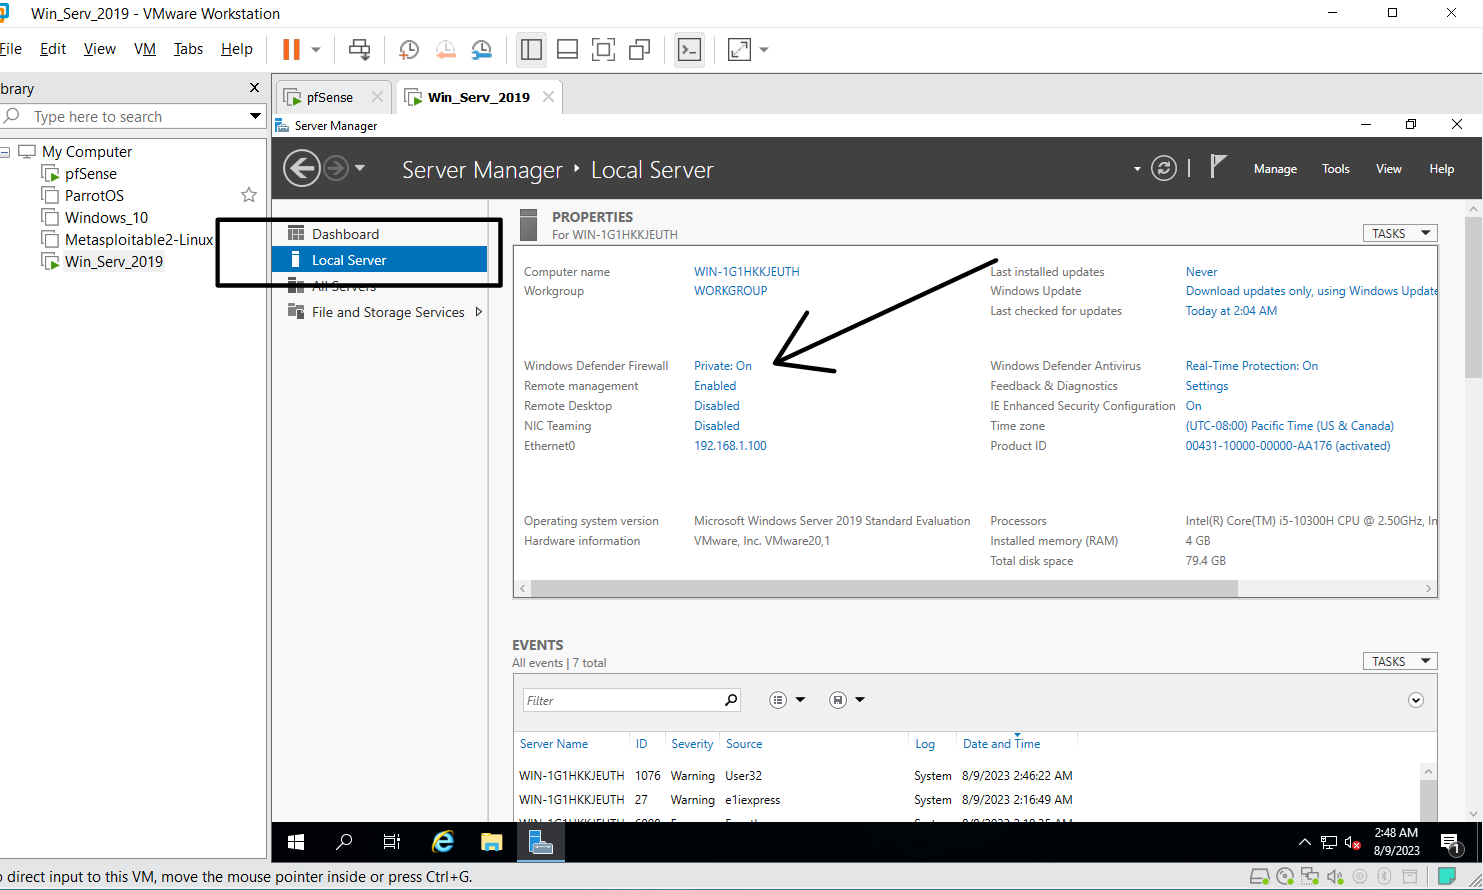
Task: Click VMware hard disk status icon
Action: (x=1260, y=877)
